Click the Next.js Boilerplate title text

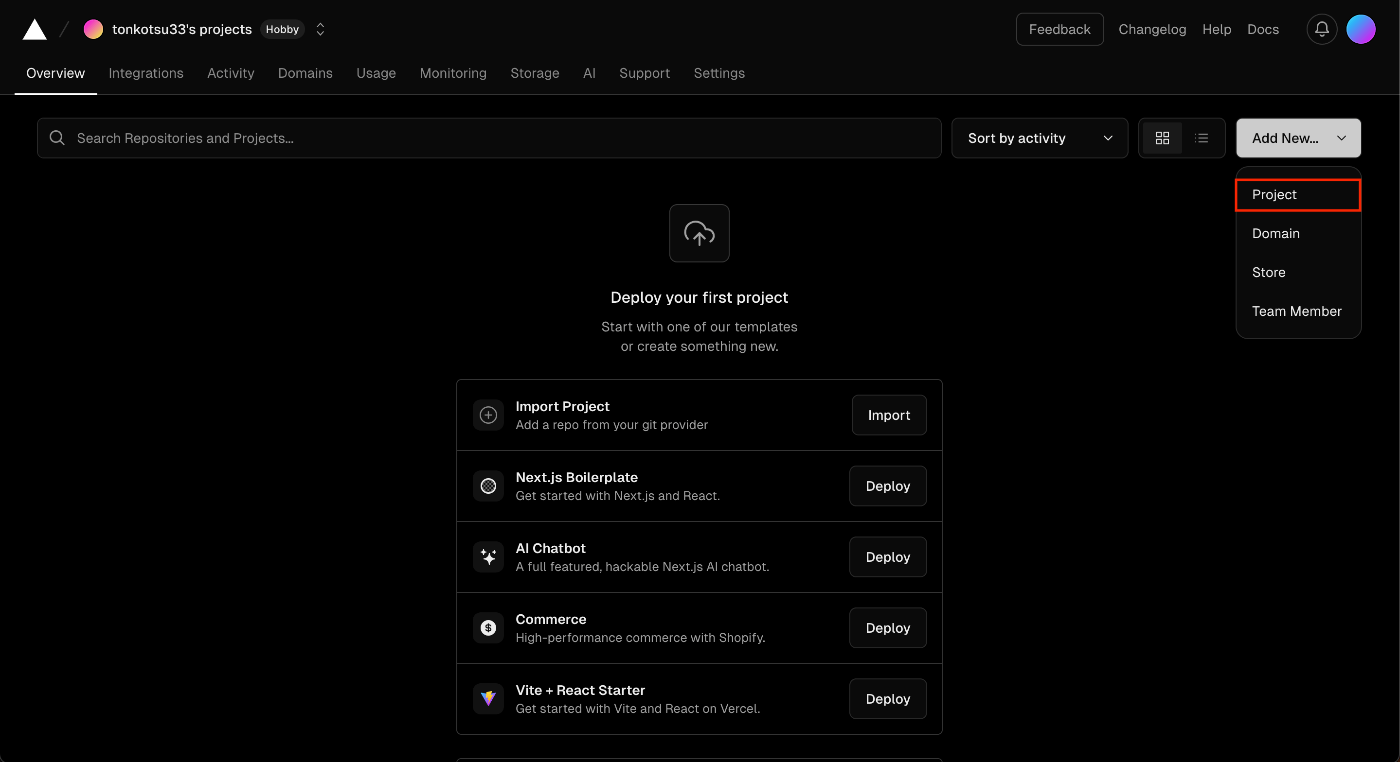click(x=576, y=477)
